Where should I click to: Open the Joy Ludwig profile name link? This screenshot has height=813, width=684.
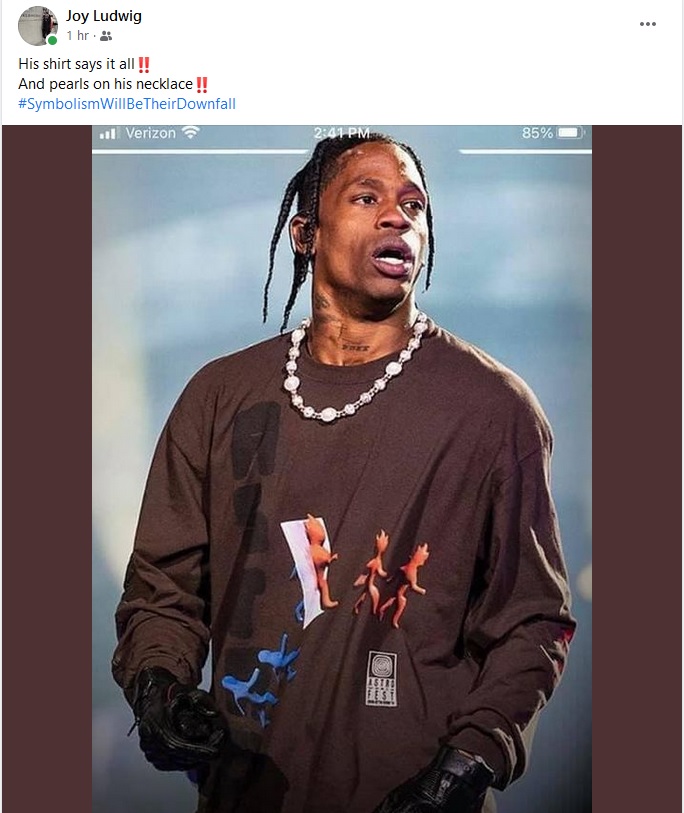[104, 16]
